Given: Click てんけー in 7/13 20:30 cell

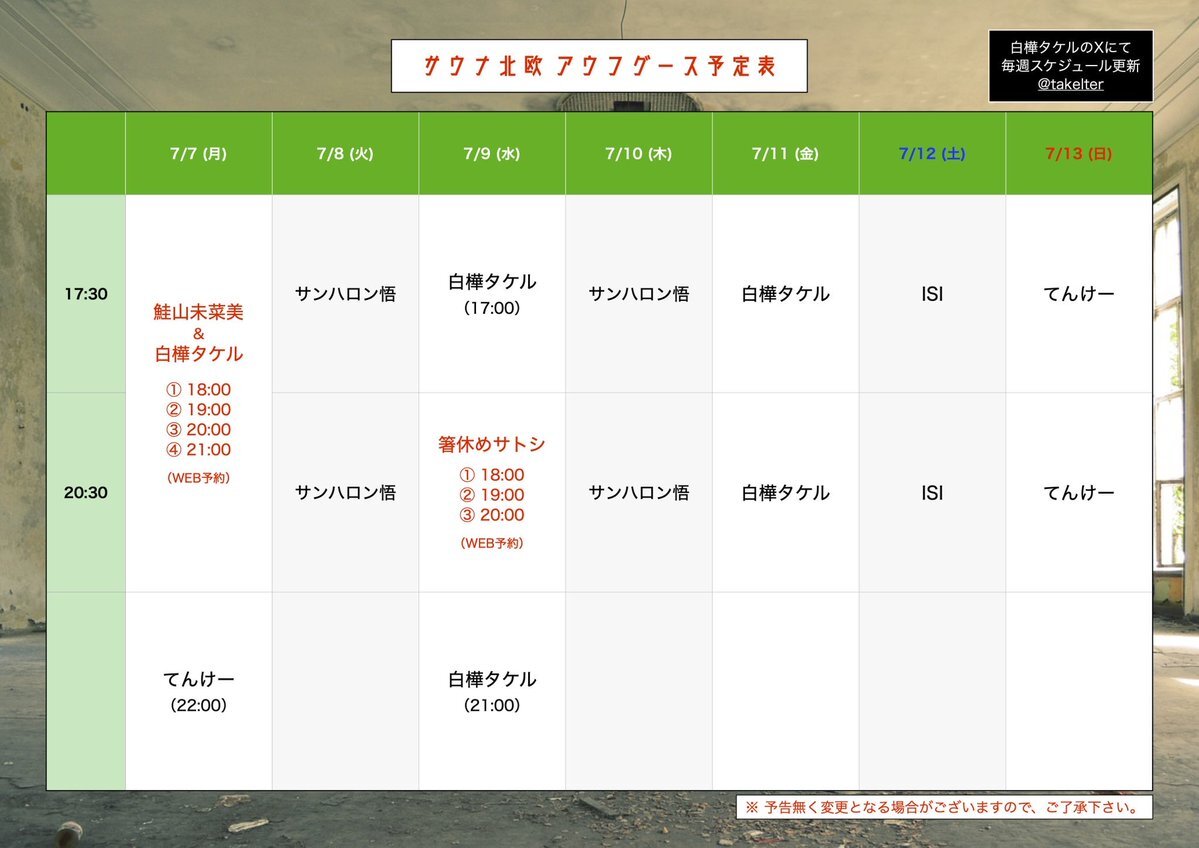Looking at the screenshot, I should tap(1079, 492).
